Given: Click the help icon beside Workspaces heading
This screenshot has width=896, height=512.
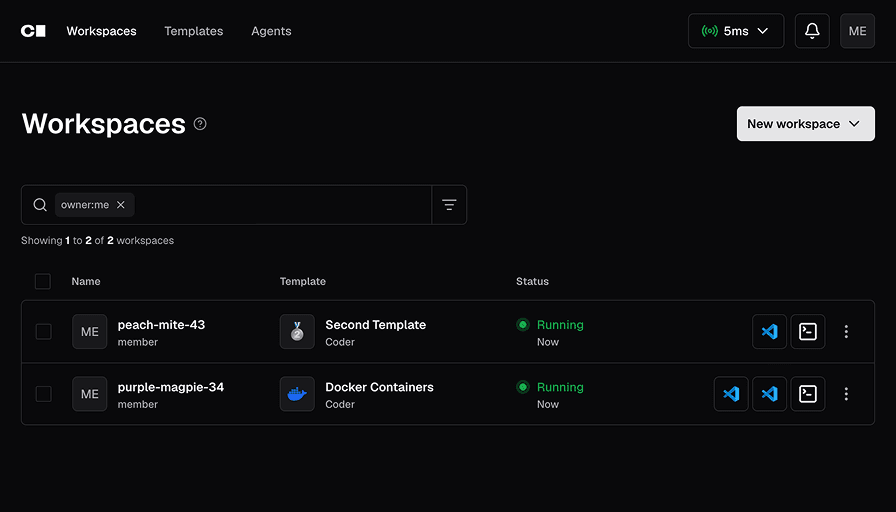Looking at the screenshot, I should pos(200,123).
